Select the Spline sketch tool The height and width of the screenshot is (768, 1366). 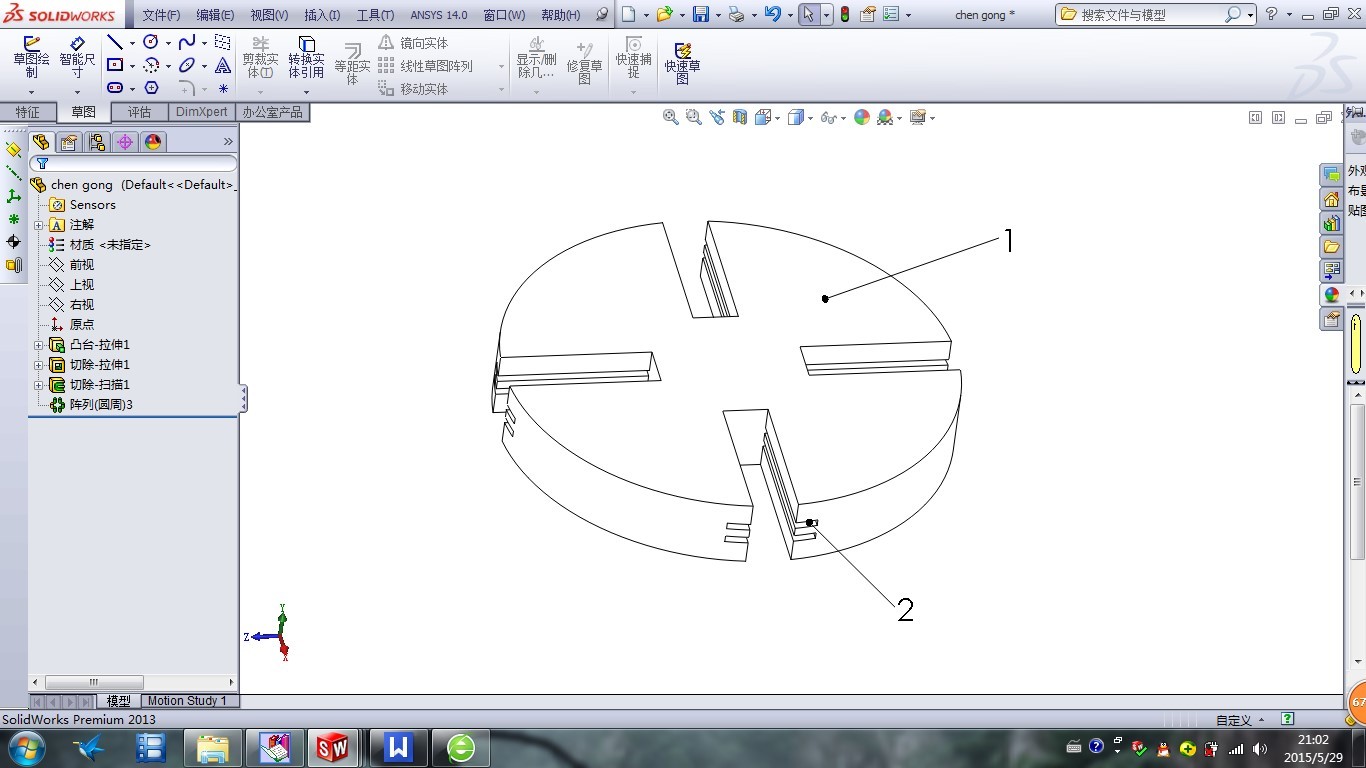coord(186,43)
